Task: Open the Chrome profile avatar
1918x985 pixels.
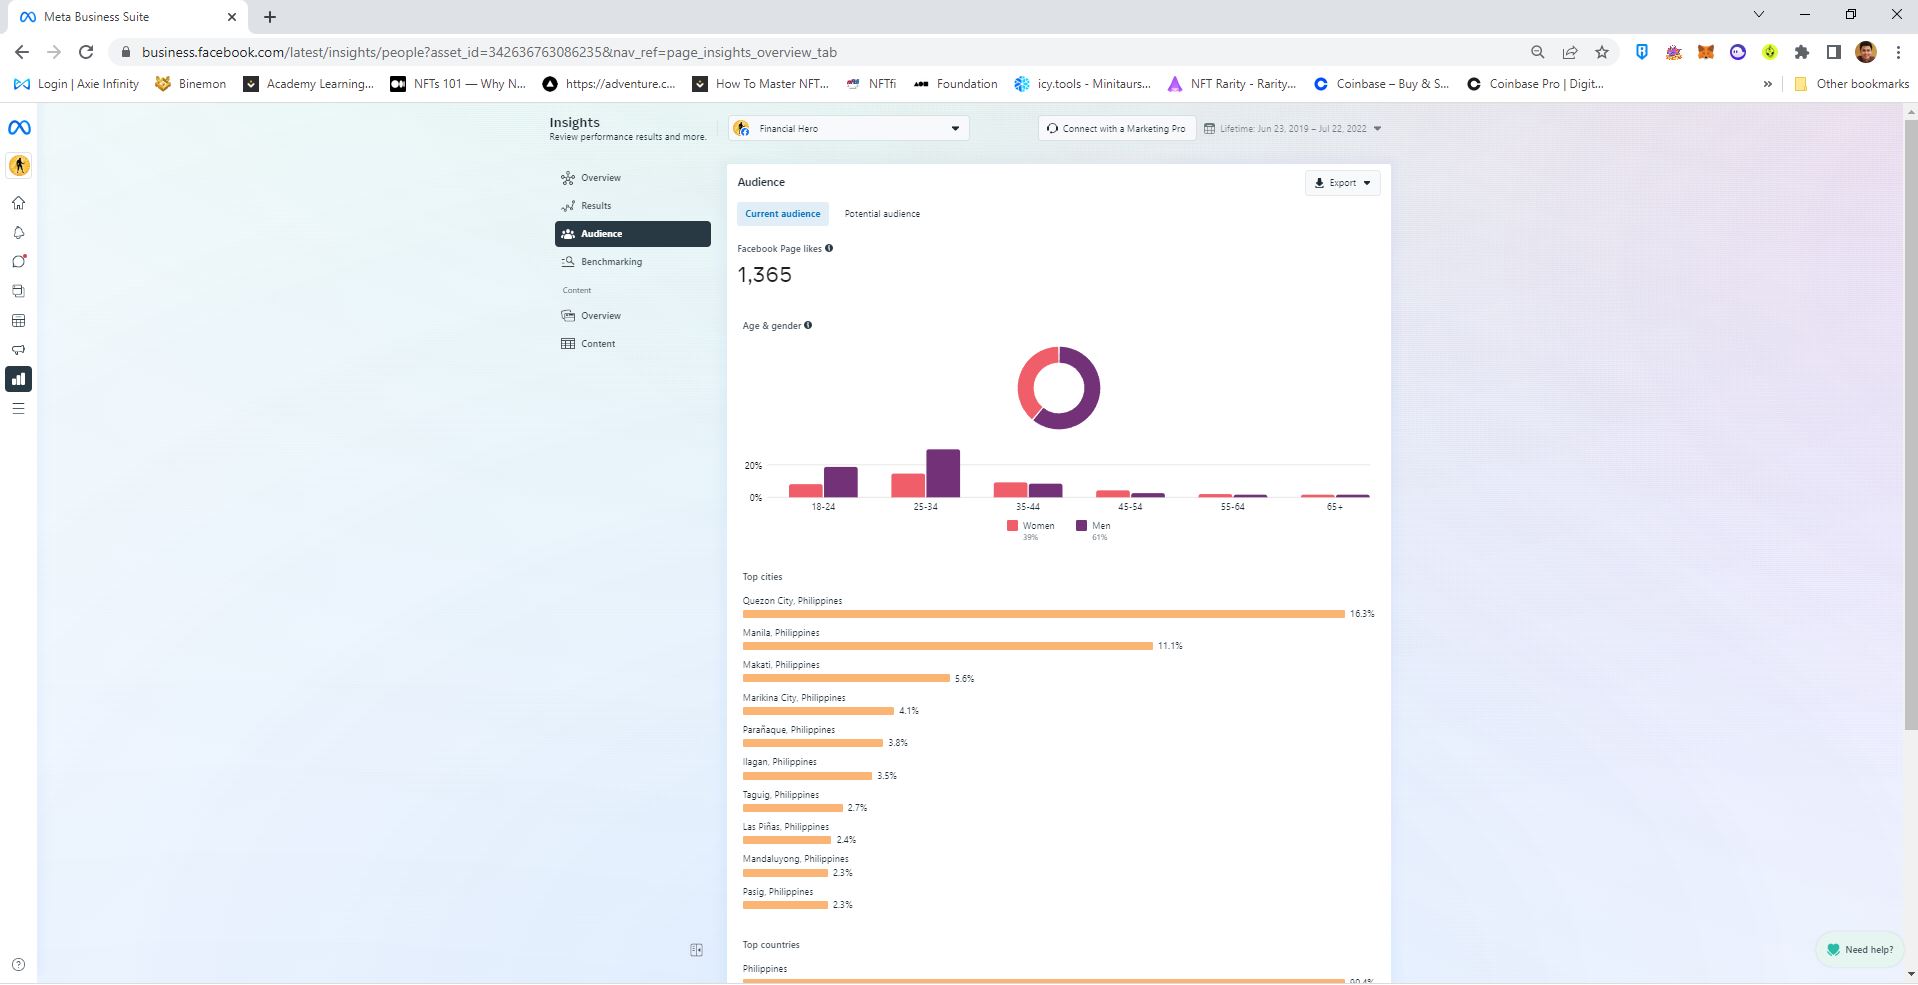Action: [x=1866, y=52]
